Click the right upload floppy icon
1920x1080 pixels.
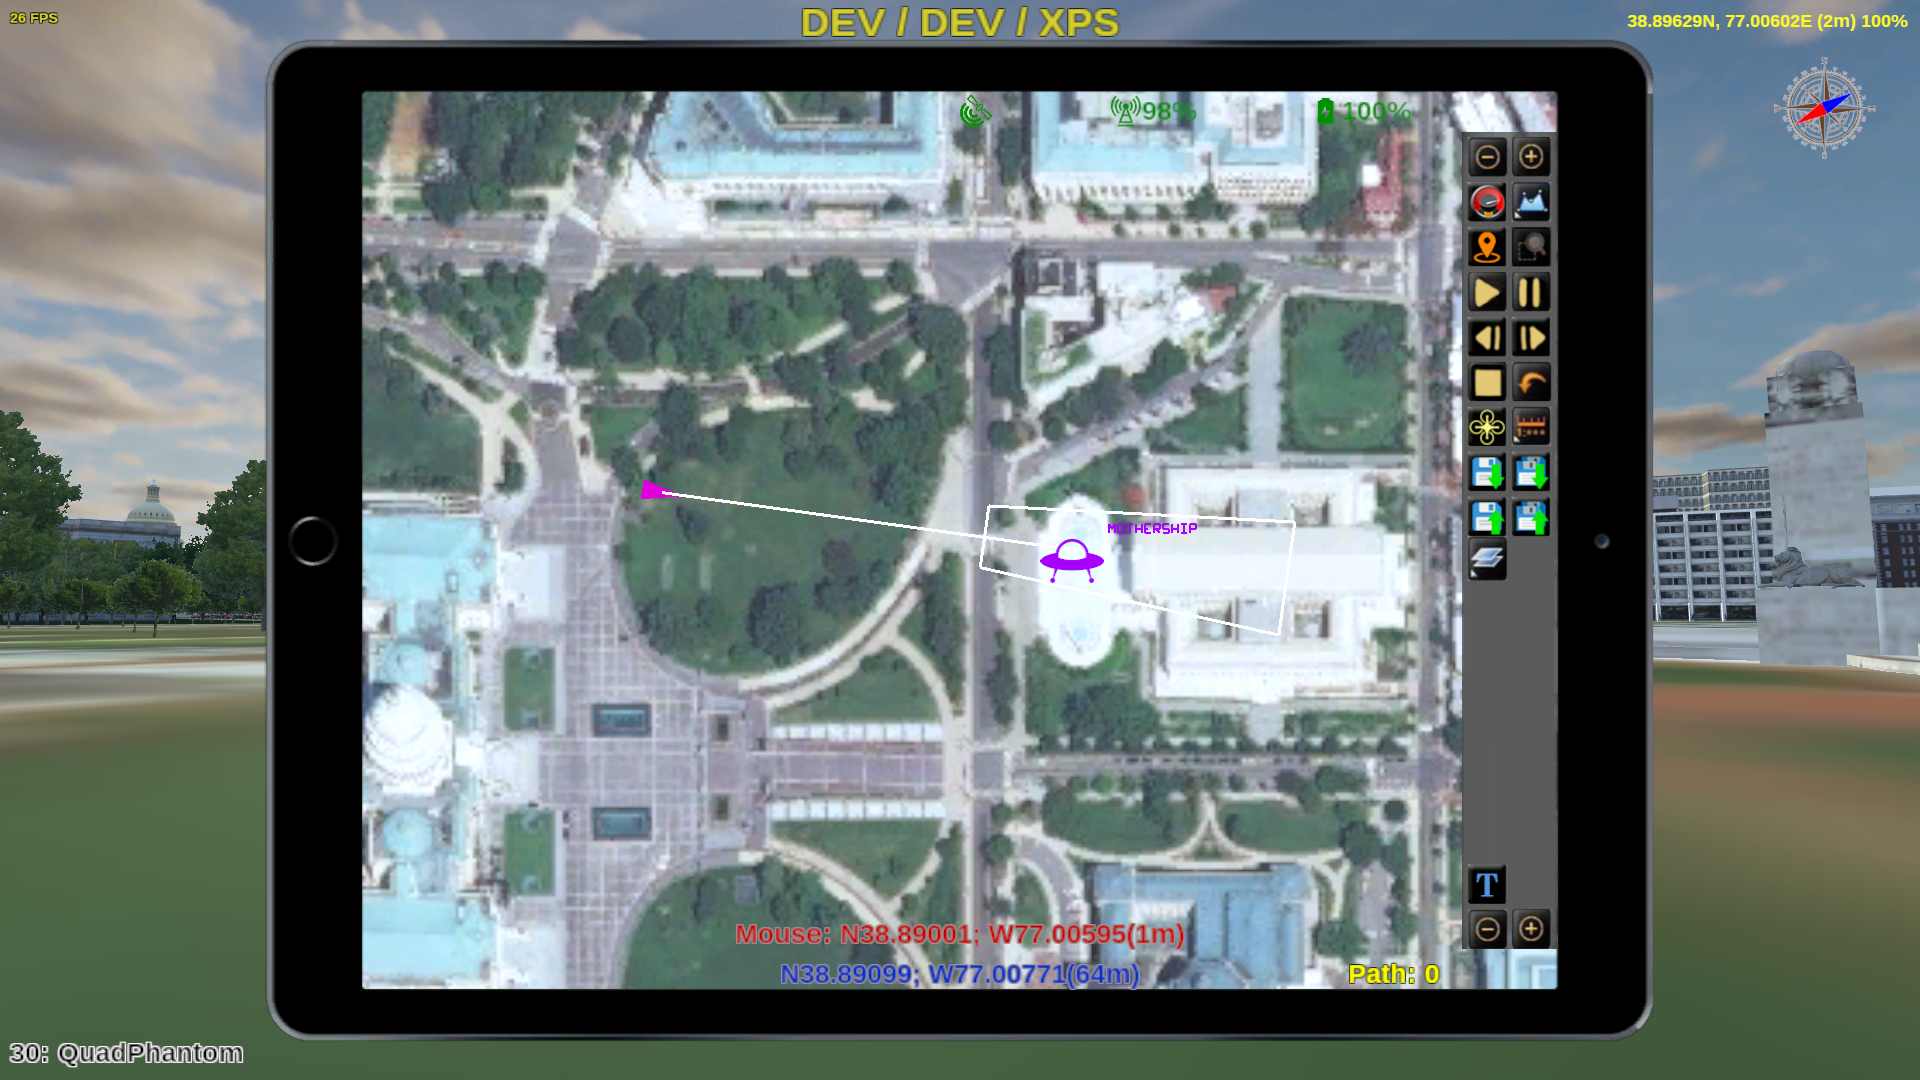[1531, 518]
